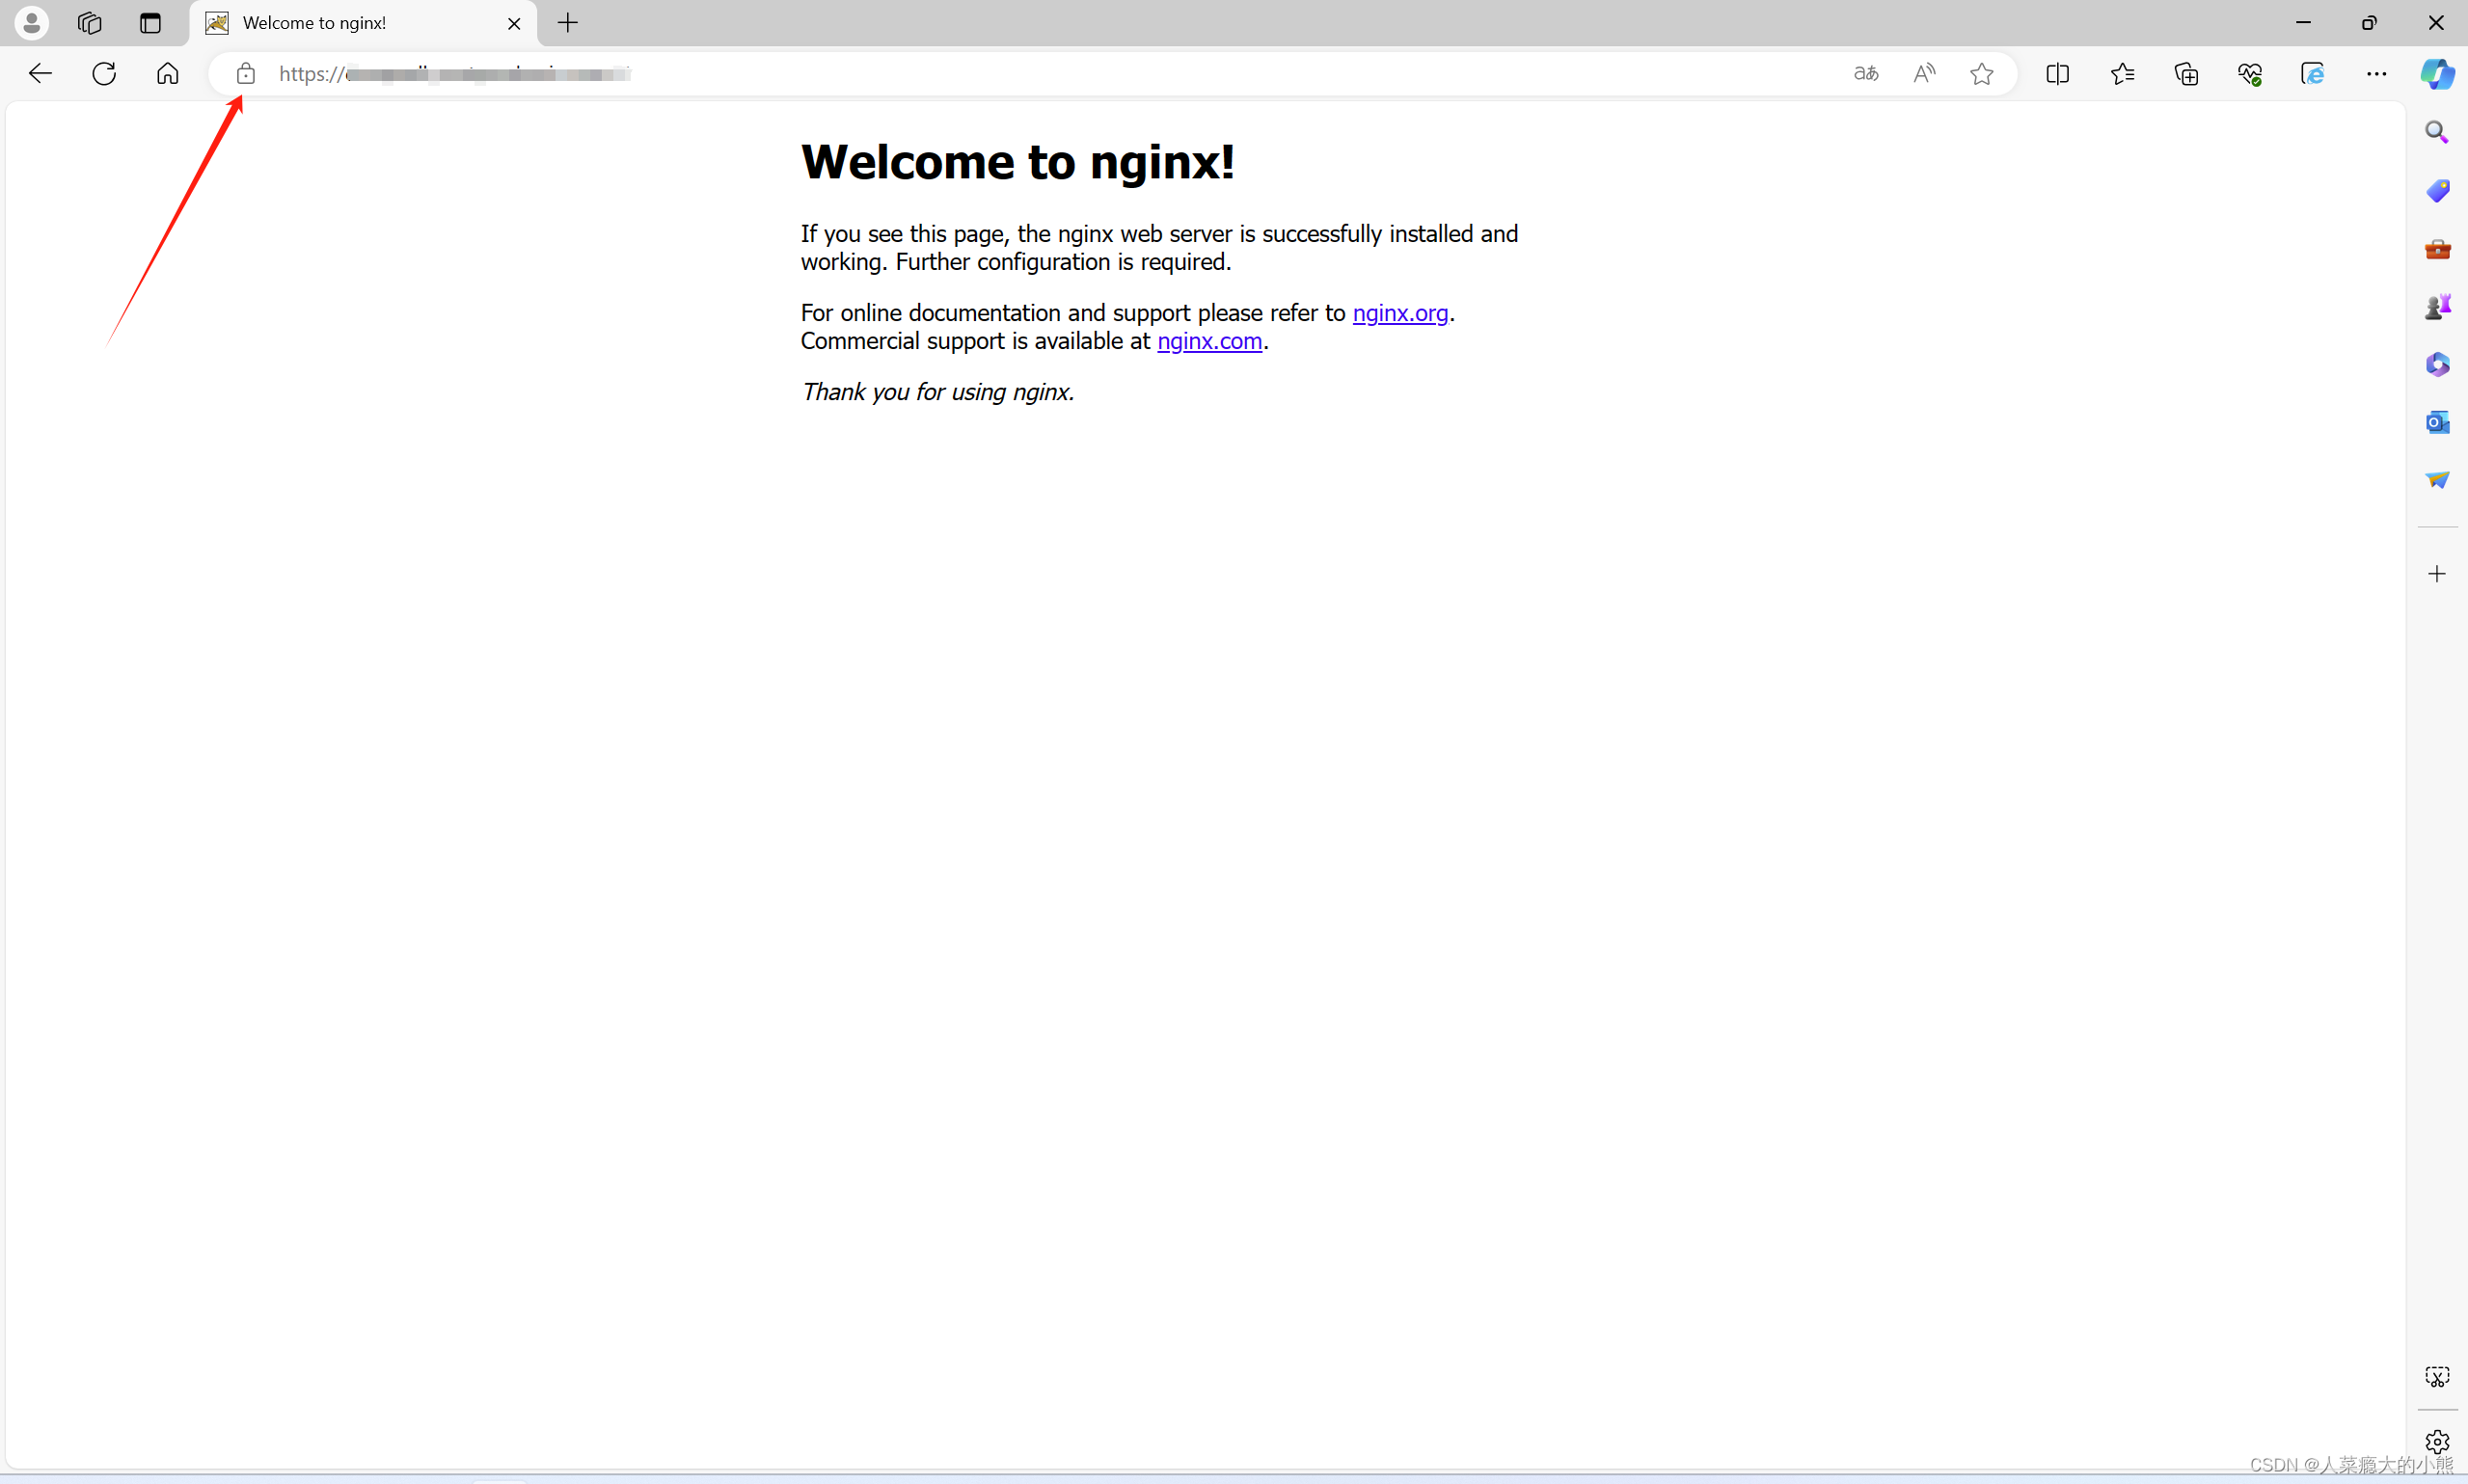Start Read aloud from address bar
The image size is (2468, 1484).
pos(1924,73)
